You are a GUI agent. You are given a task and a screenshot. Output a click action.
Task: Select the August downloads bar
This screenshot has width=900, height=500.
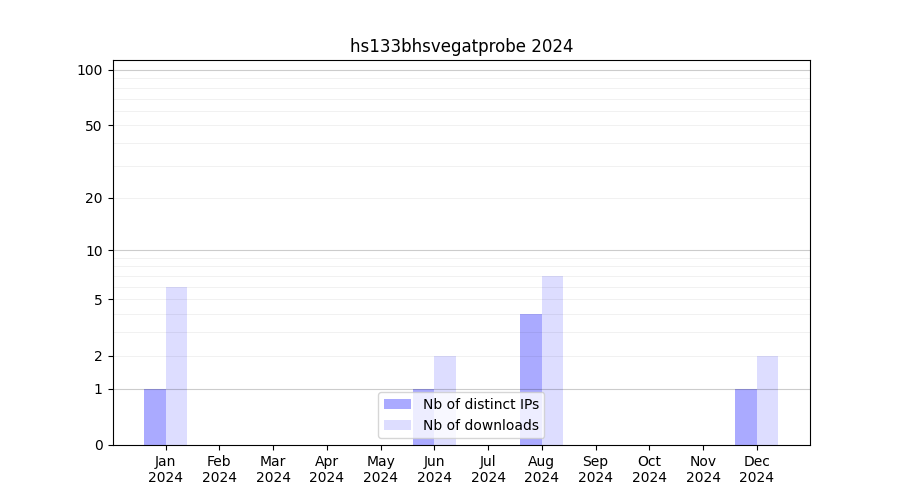pyautogui.click(x=552, y=360)
